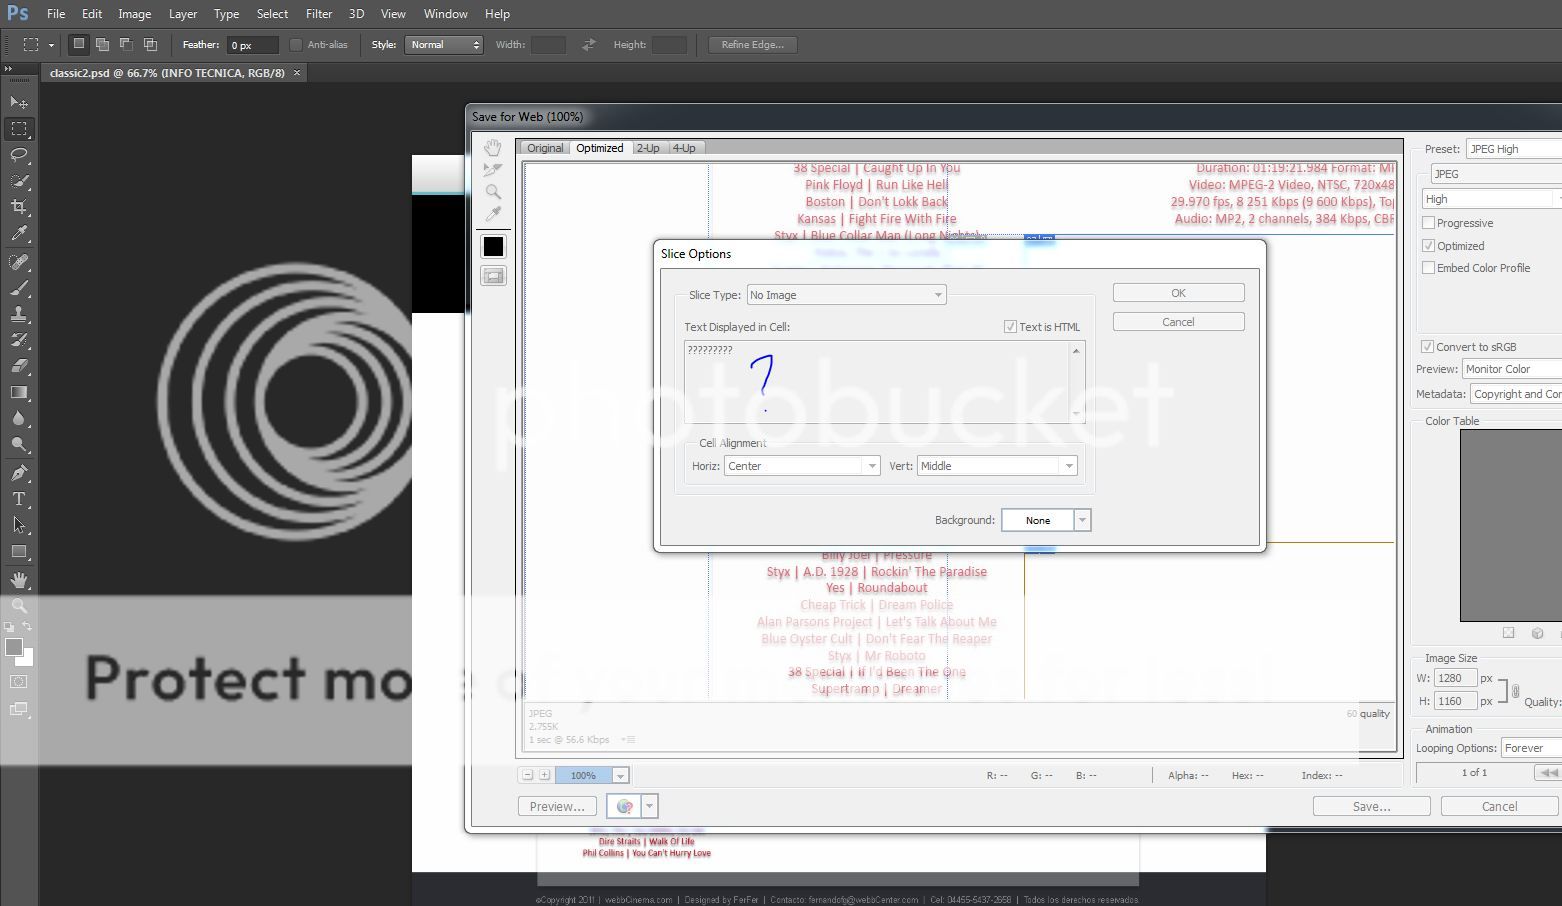1562x906 pixels.
Task: Select the Eyedropper tool in toolbox
Action: (x=19, y=234)
